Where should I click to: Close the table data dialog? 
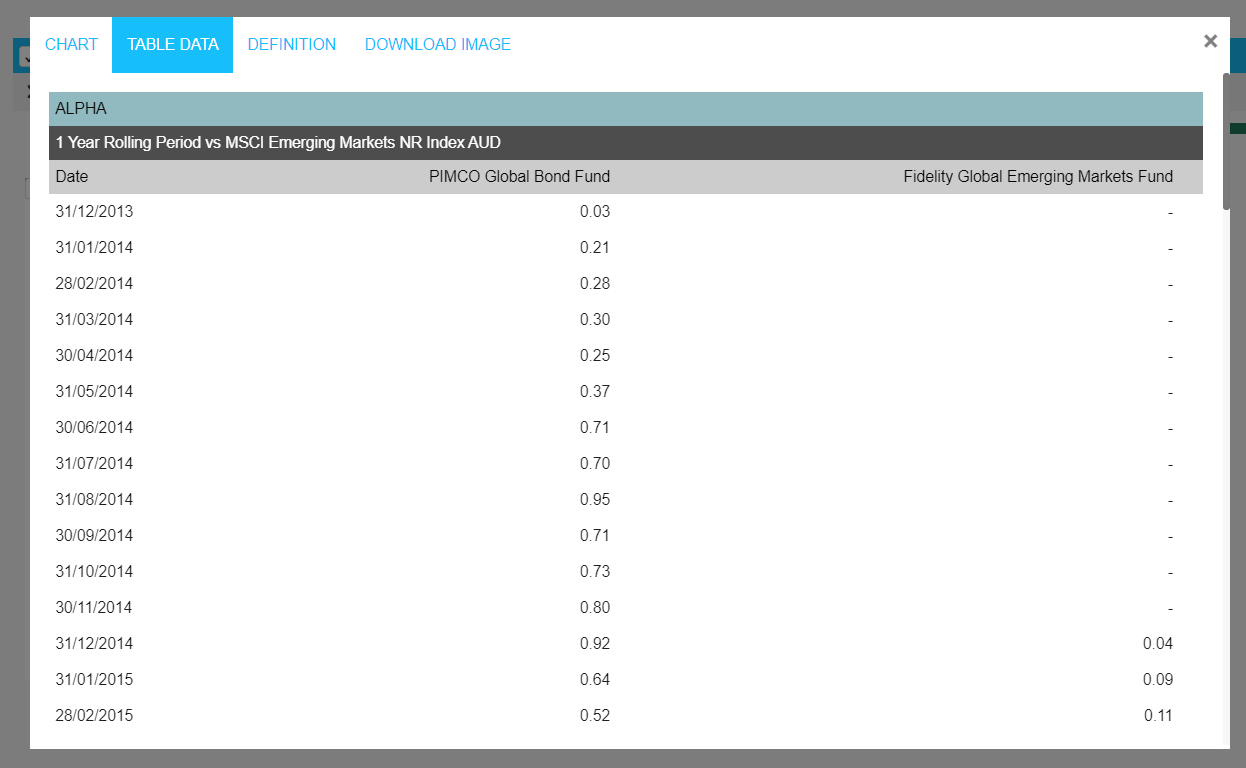tap(1210, 41)
